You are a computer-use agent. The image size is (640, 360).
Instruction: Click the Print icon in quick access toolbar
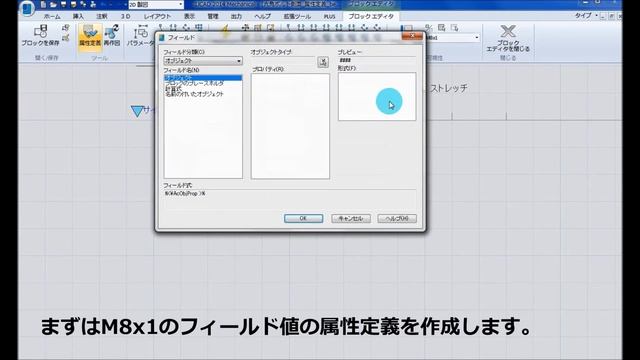(93, 4)
